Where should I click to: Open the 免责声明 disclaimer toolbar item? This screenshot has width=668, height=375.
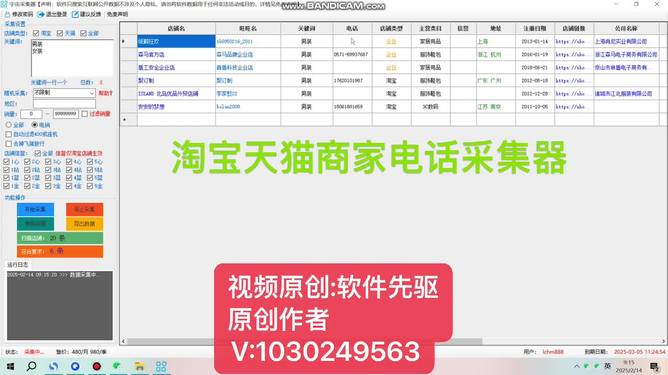(117, 14)
